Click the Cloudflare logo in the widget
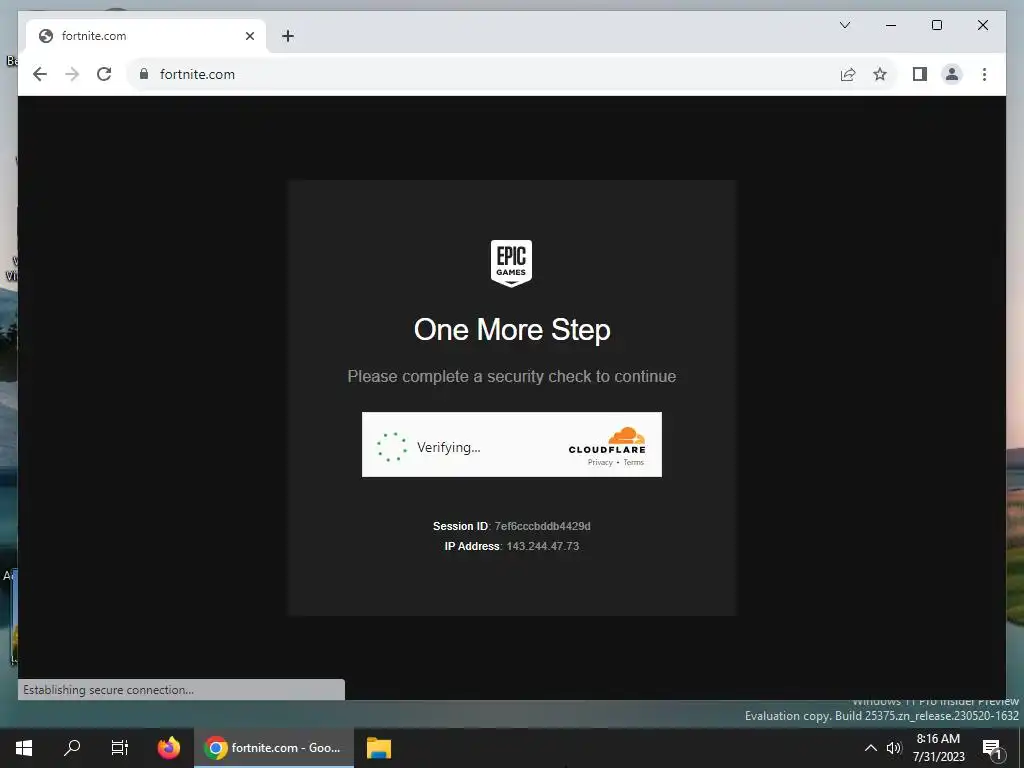1024x768 pixels. point(607,440)
